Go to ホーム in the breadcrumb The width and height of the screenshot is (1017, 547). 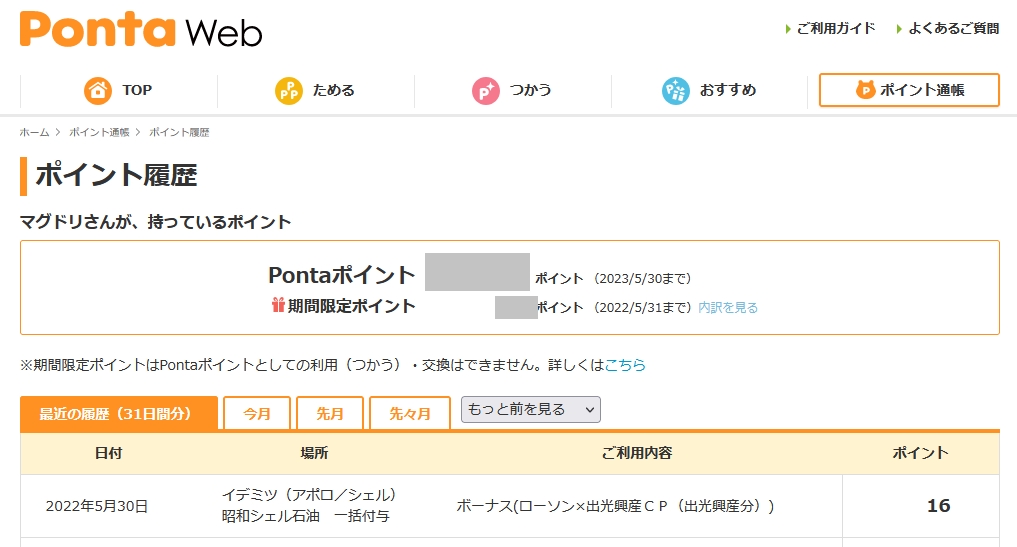(x=34, y=132)
